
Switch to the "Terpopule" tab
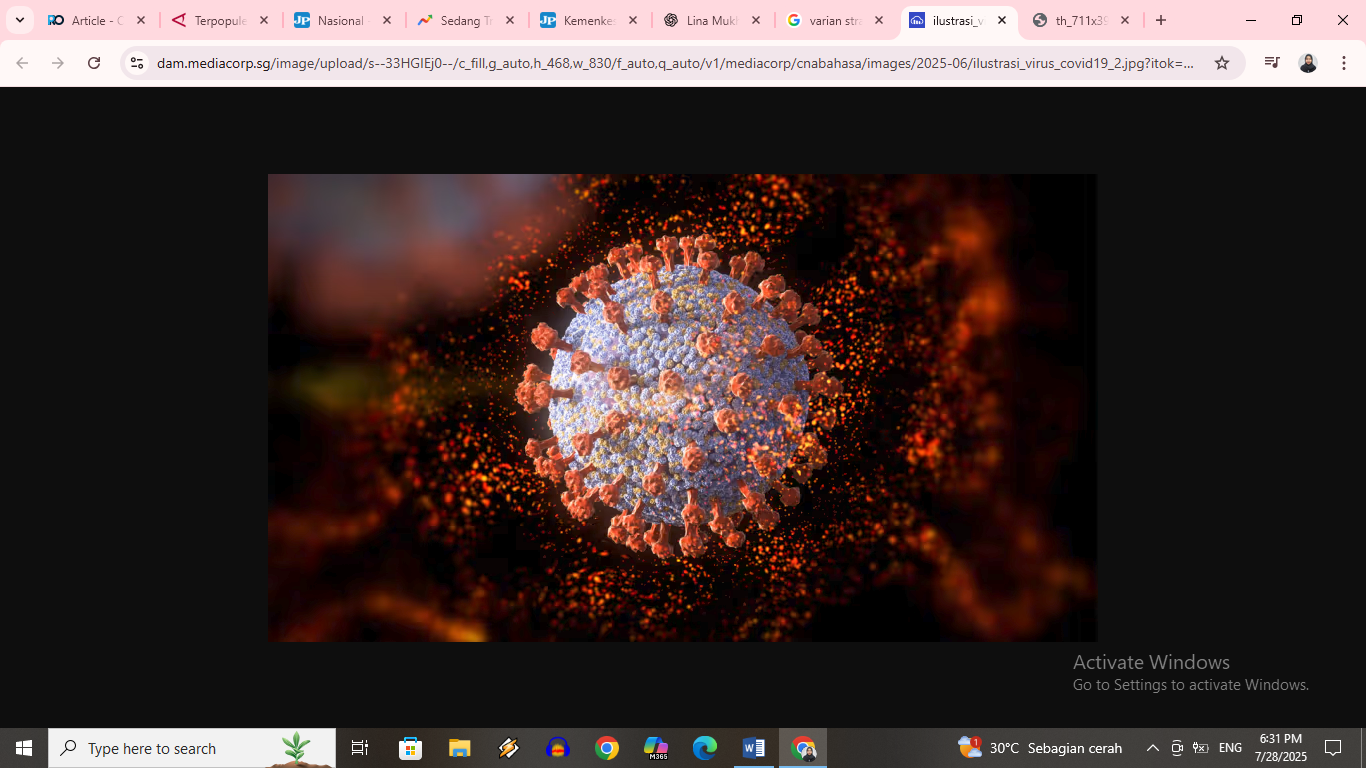coord(219,20)
